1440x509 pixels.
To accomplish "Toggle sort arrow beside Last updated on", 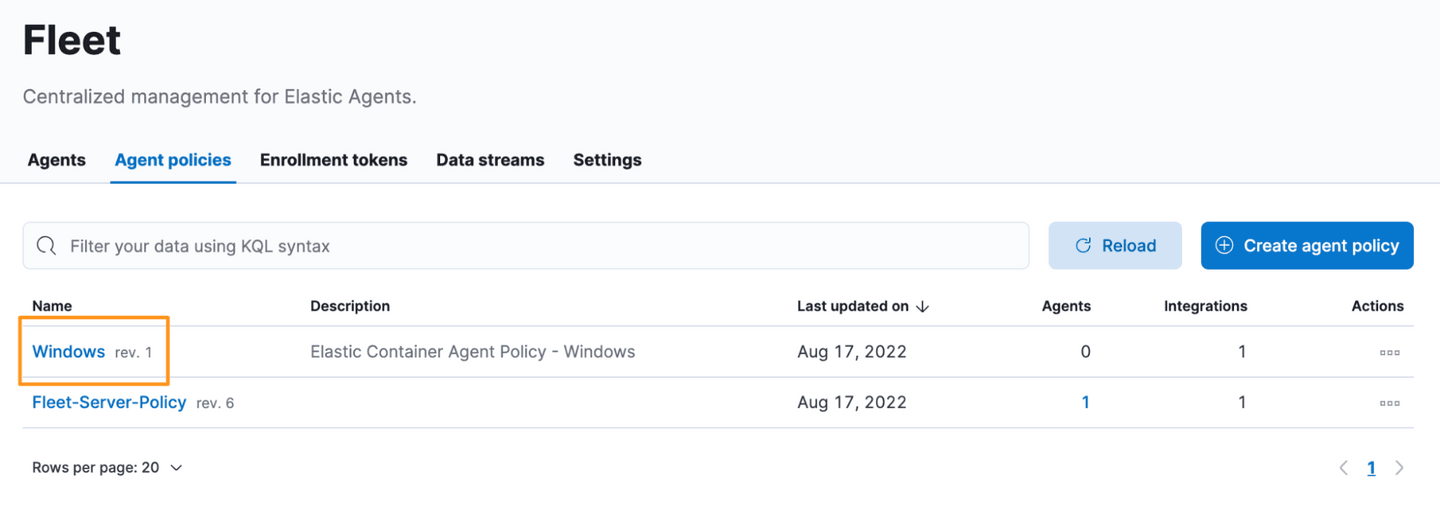I will click(x=922, y=307).
